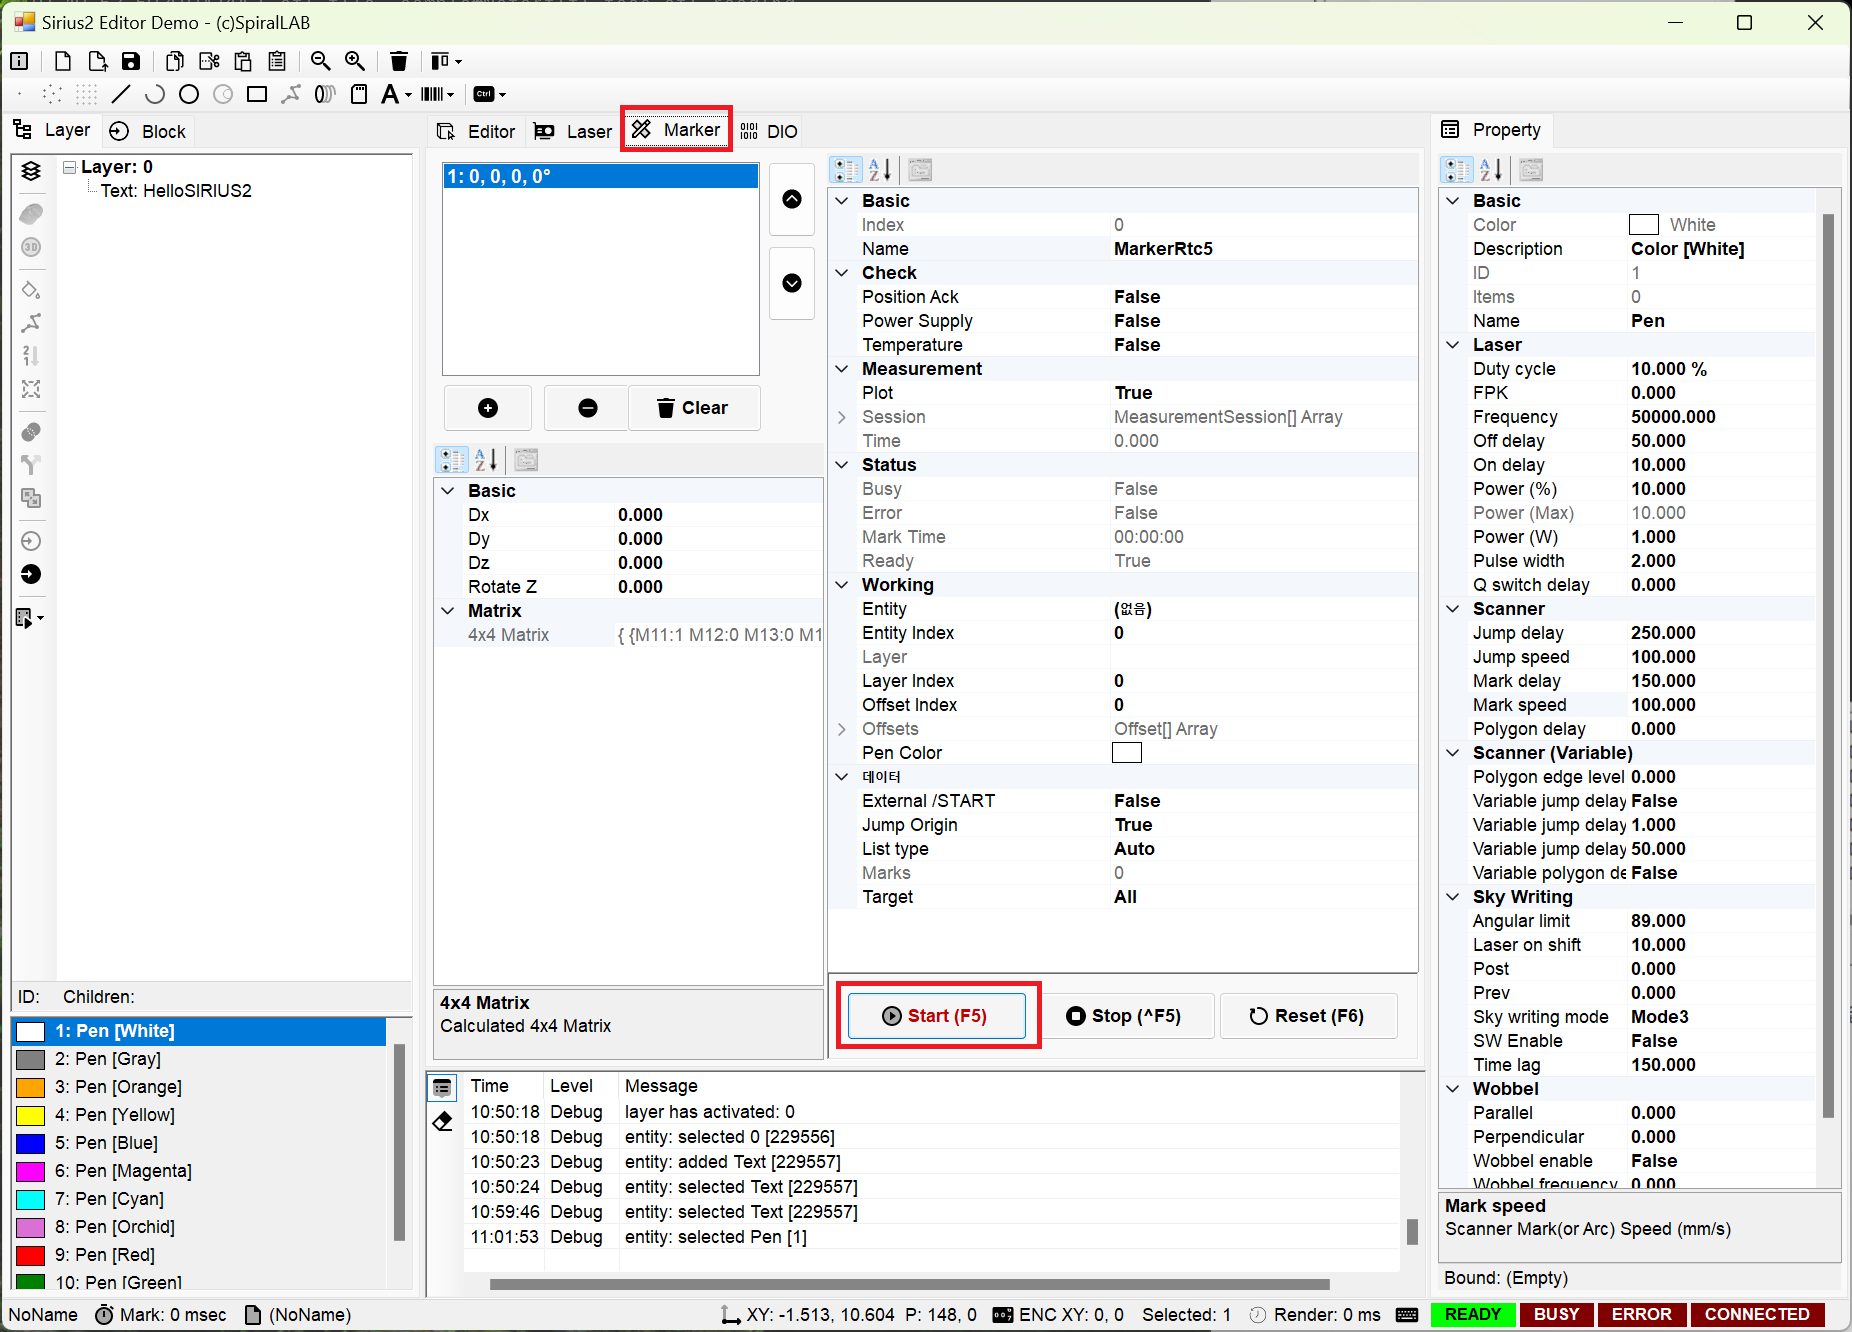Click the New document icon

(63, 61)
